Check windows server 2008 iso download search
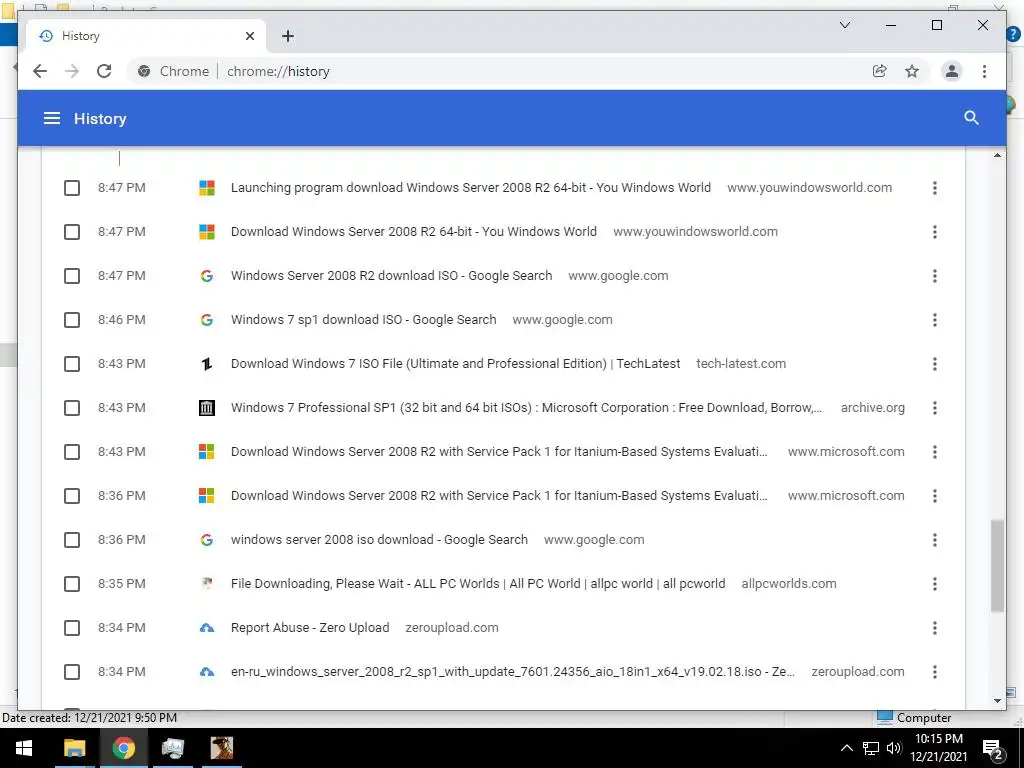This screenshot has width=1024, height=768. 72,540
